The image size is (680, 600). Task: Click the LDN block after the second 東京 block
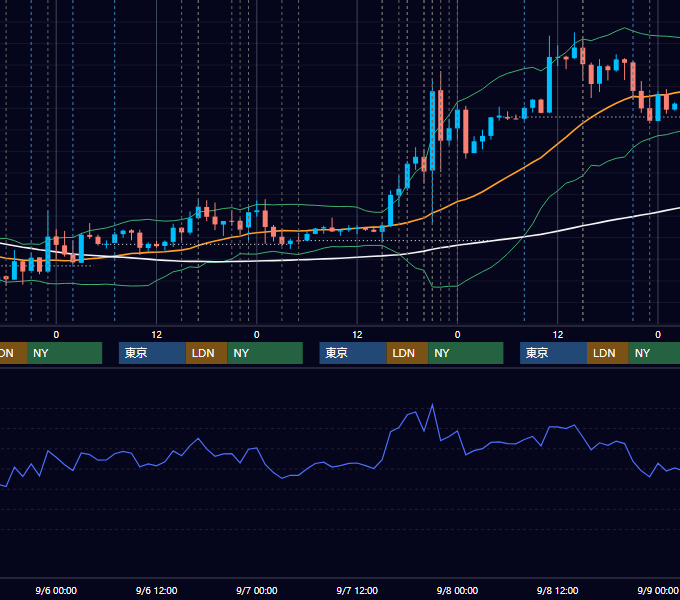[407, 353]
